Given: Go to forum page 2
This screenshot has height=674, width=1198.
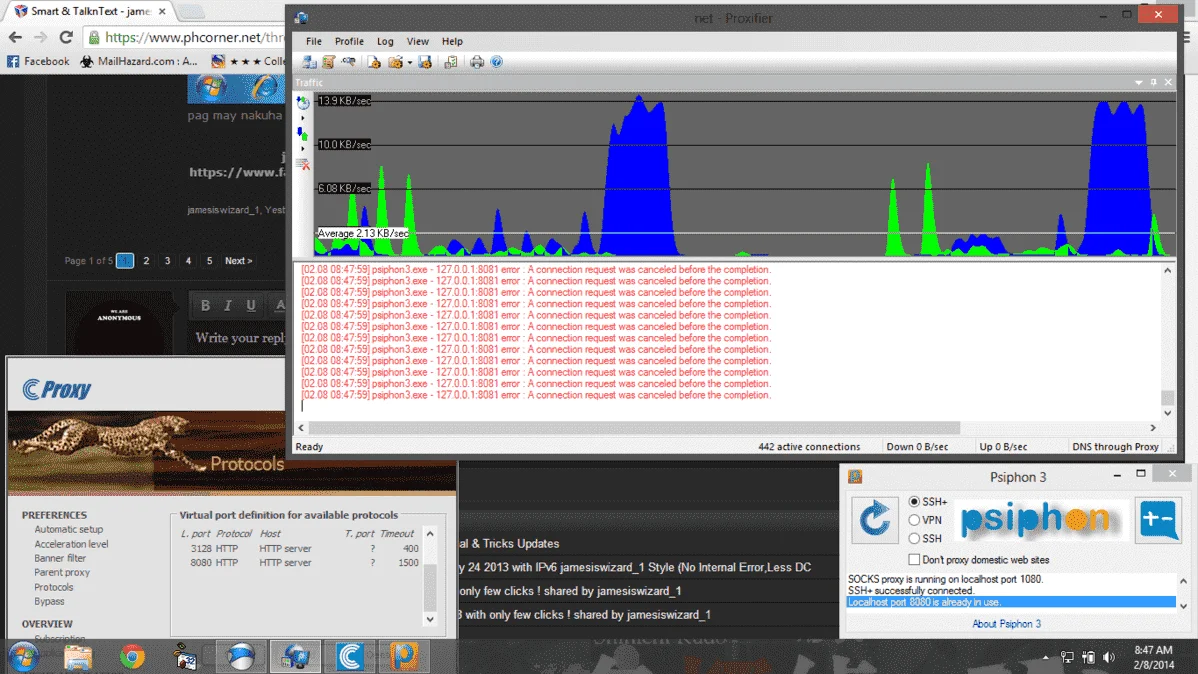Looking at the screenshot, I should pos(146,261).
